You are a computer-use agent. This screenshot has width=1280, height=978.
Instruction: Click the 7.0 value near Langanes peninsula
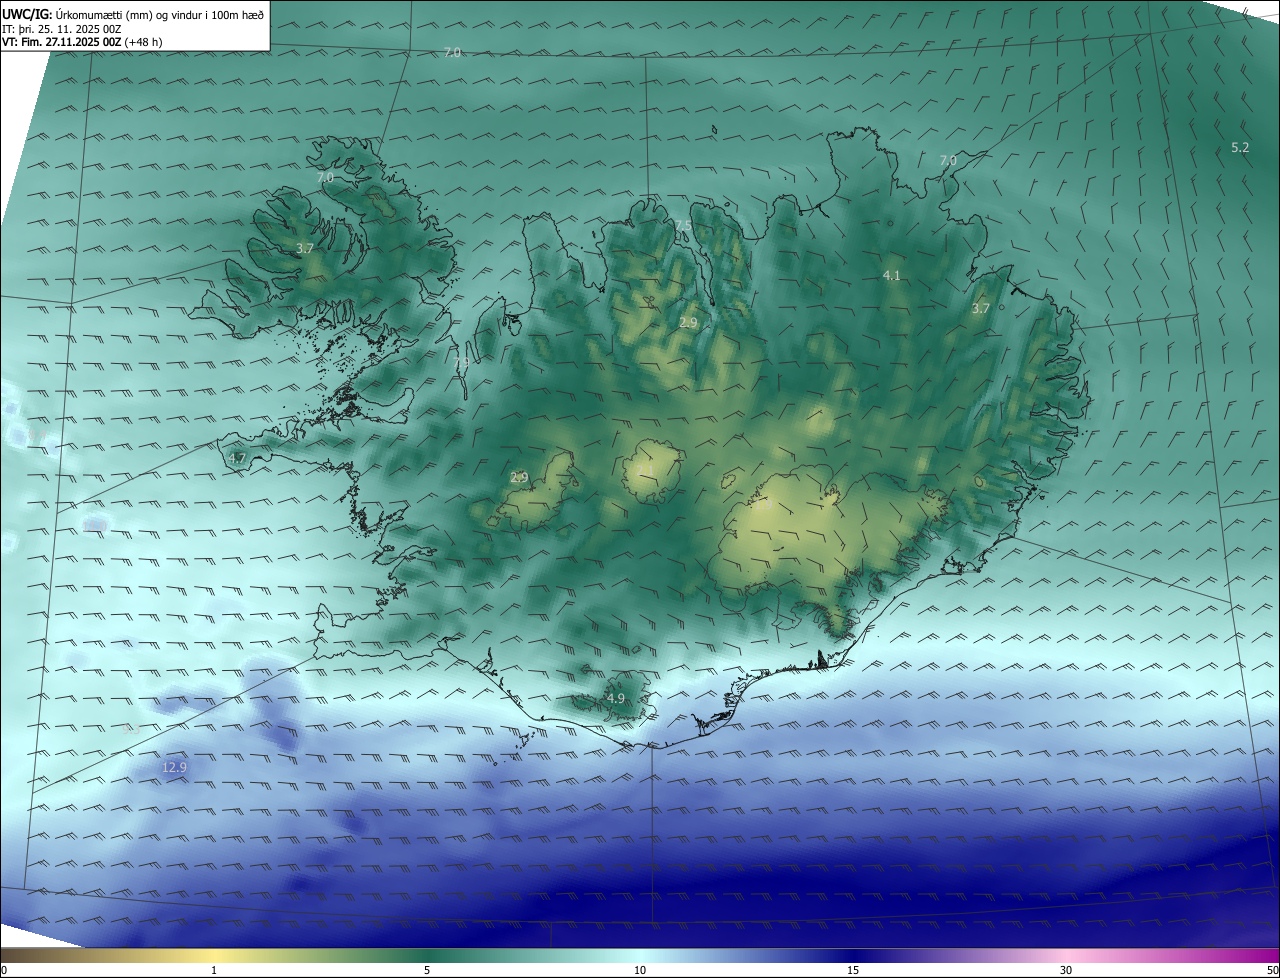click(x=948, y=160)
